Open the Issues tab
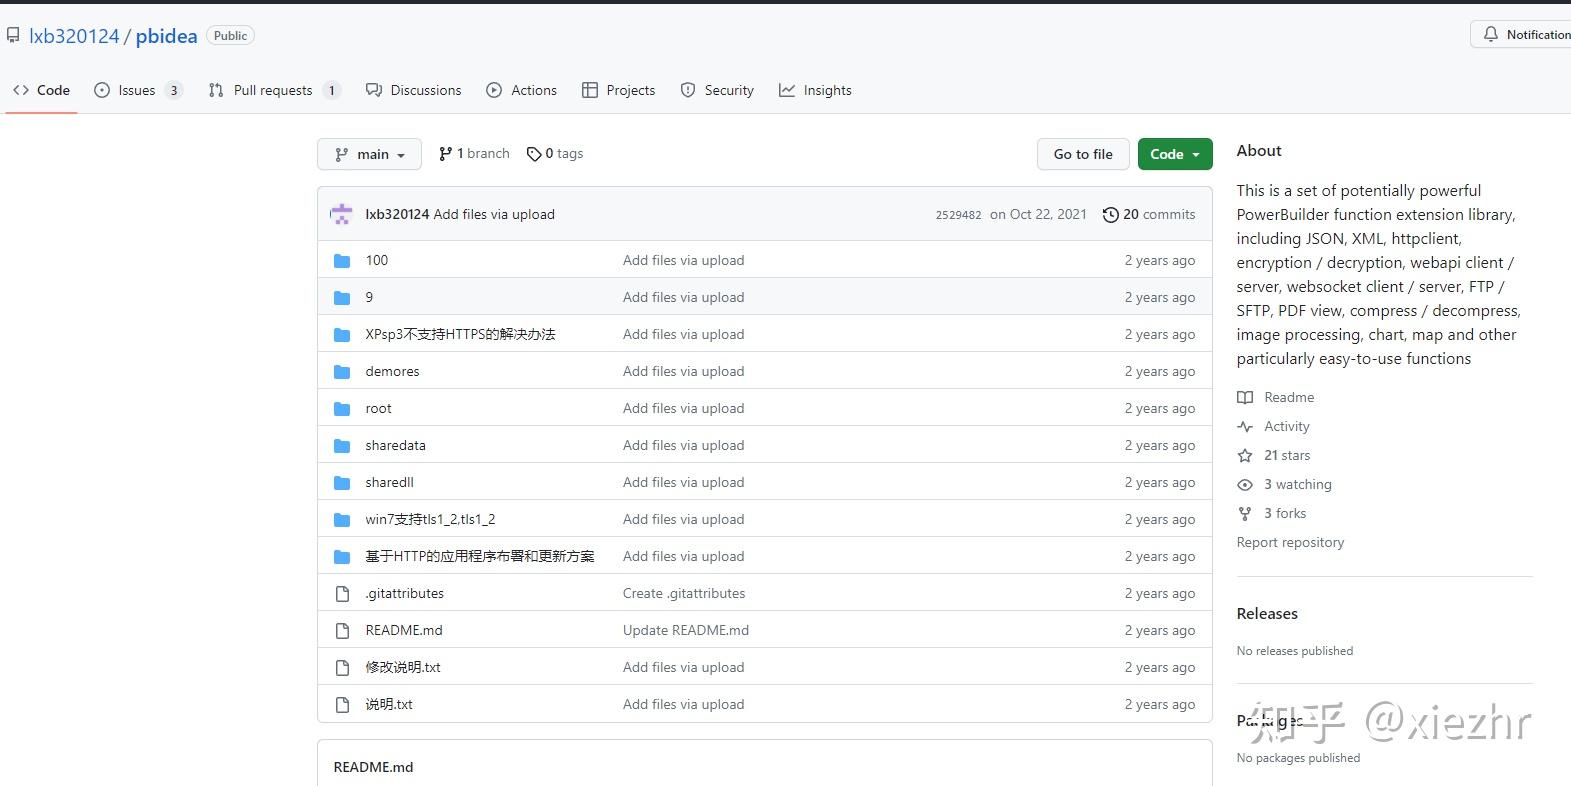Image resolution: width=1571 pixels, height=786 pixels. point(138,90)
